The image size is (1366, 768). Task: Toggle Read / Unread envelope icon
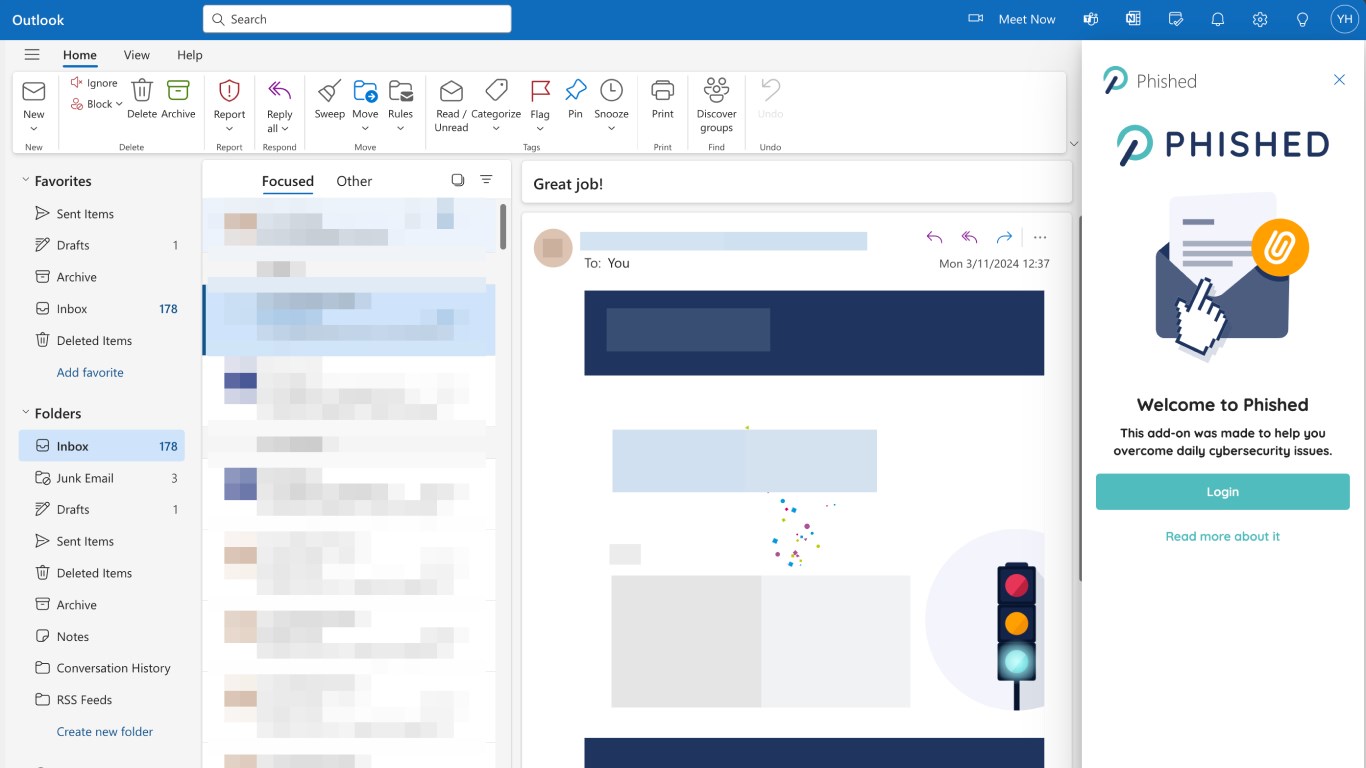451,91
